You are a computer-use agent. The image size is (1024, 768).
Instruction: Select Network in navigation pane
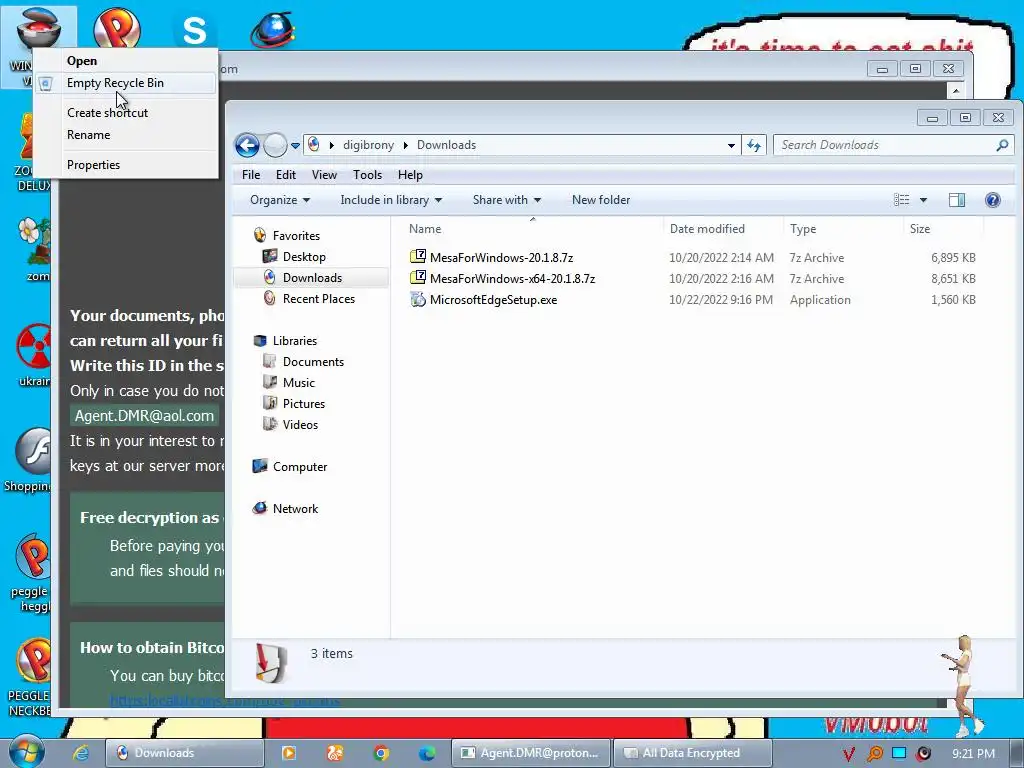(295, 509)
